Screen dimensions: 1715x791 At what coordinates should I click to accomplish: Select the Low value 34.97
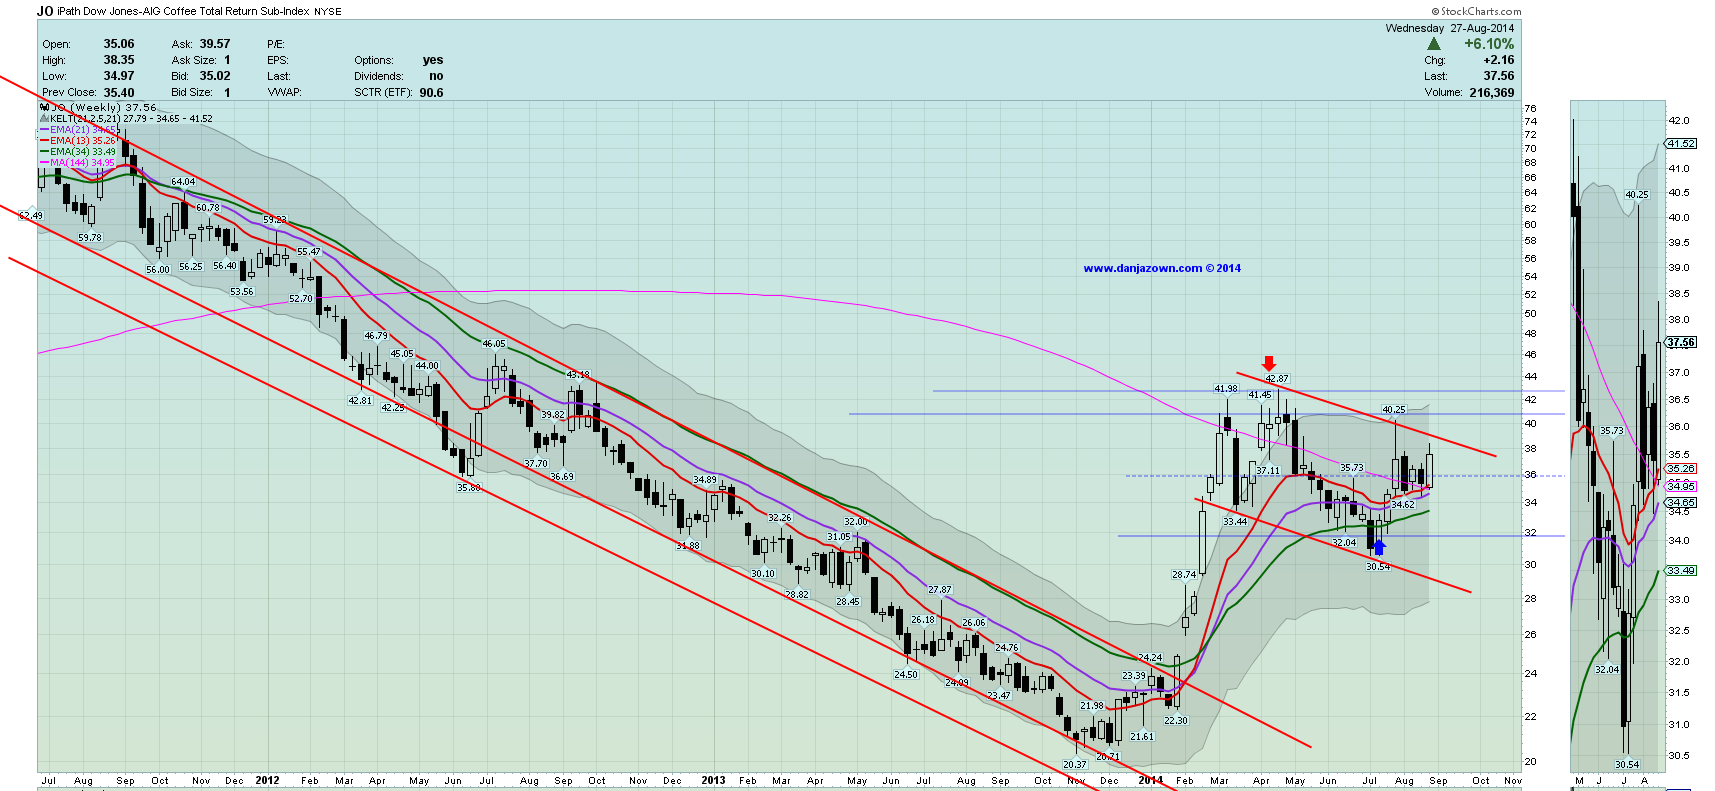pyautogui.click(x=119, y=76)
